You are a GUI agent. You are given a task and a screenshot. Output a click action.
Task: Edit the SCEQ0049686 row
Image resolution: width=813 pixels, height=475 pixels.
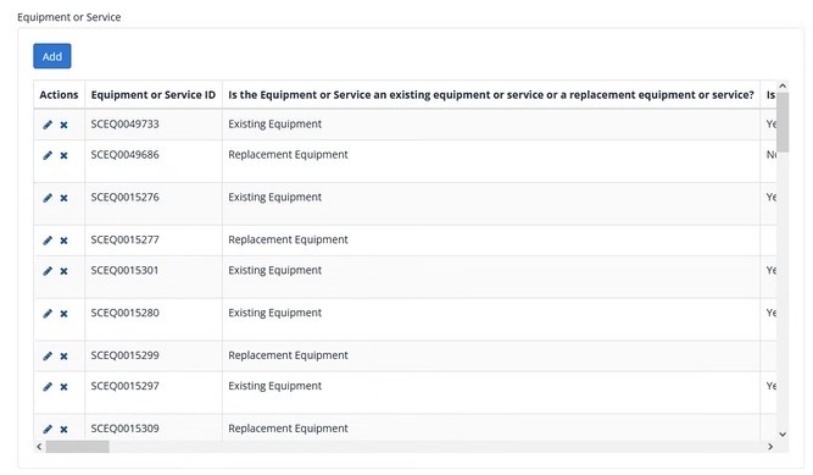point(47,156)
